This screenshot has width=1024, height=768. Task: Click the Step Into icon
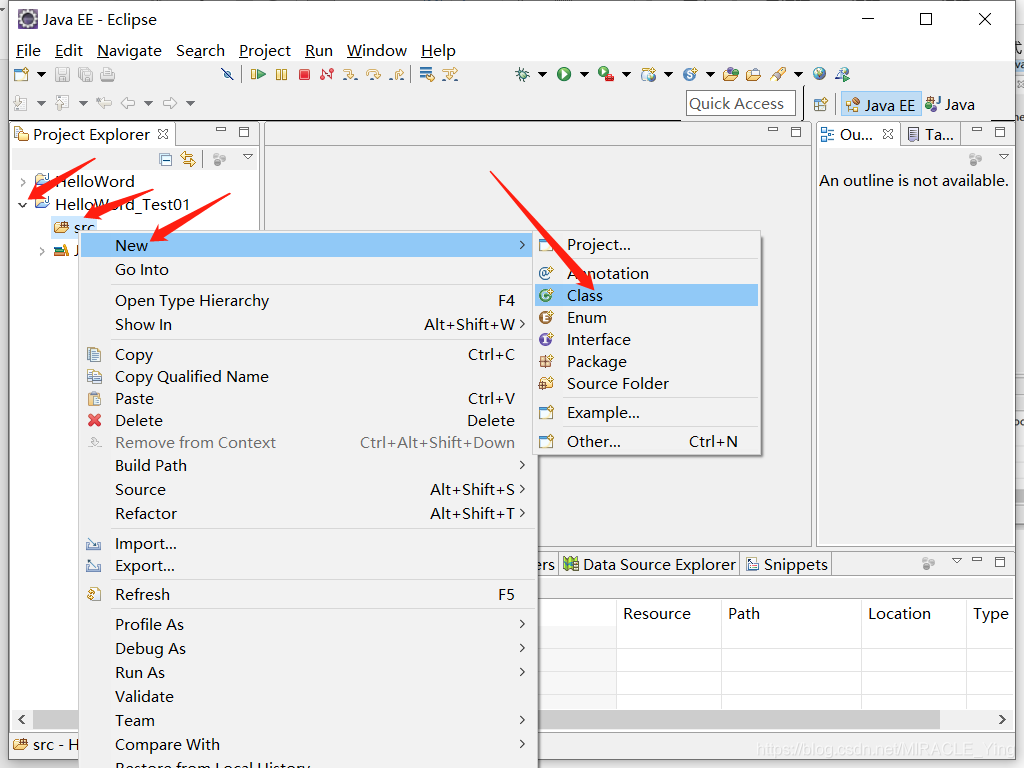(x=350, y=74)
